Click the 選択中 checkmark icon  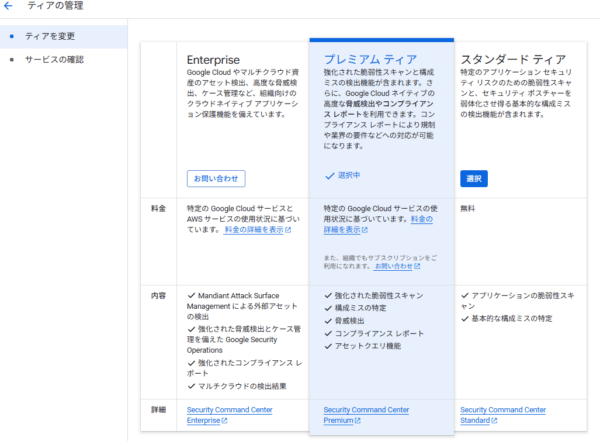(329, 176)
